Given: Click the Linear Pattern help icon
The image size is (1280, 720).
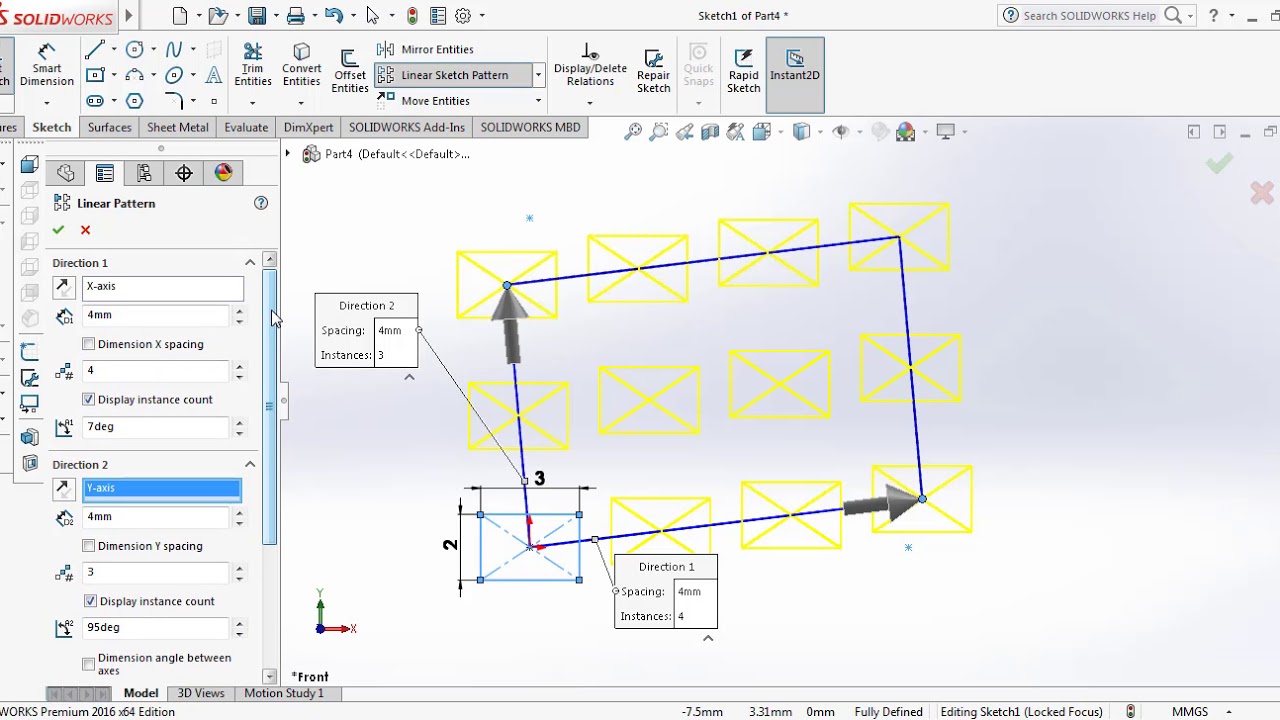Looking at the screenshot, I should point(261,203).
